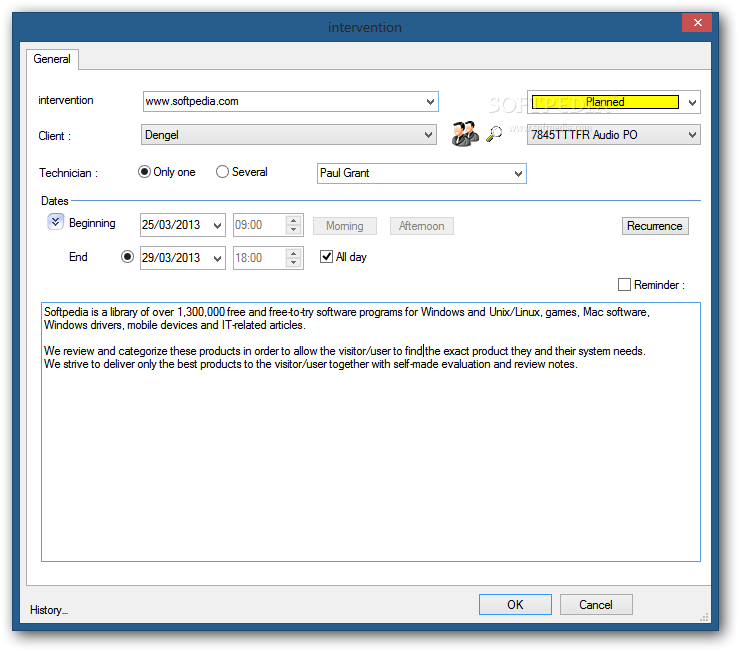Click the yellow Planned color swatch

[x=605, y=102]
